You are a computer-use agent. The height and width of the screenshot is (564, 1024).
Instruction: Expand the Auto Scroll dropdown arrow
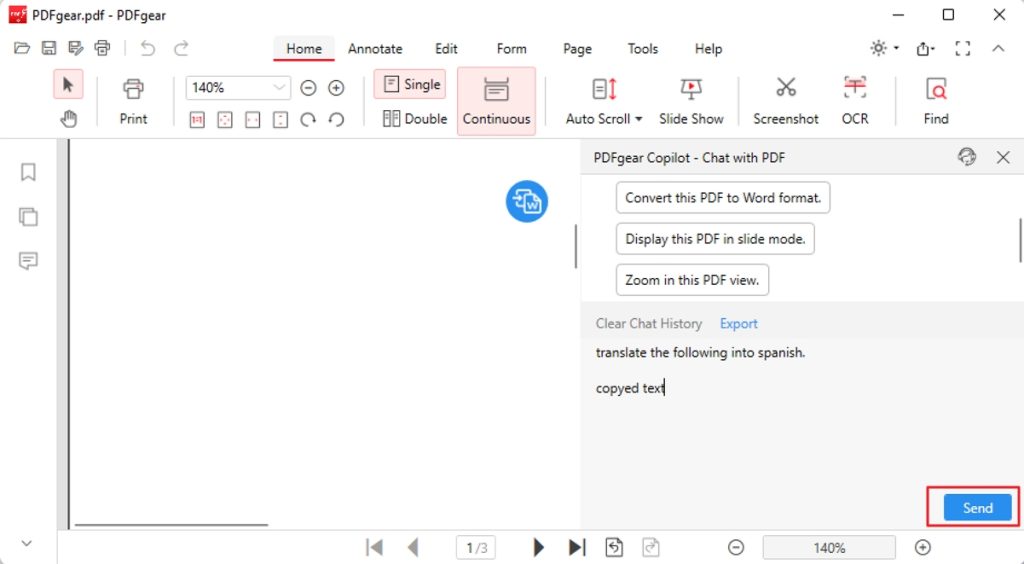639,119
